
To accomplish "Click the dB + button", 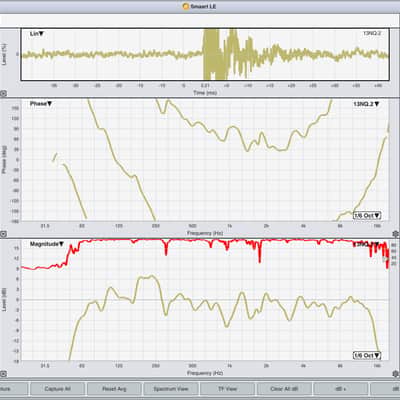I will tap(341, 389).
